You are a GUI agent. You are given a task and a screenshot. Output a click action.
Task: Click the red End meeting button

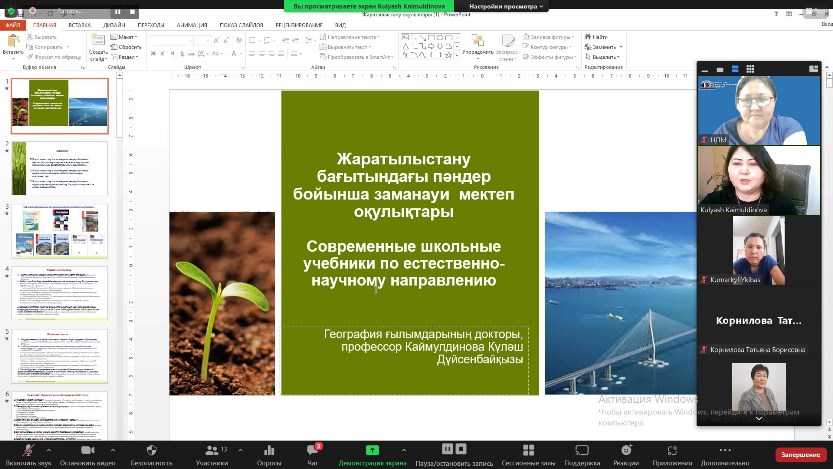800,454
